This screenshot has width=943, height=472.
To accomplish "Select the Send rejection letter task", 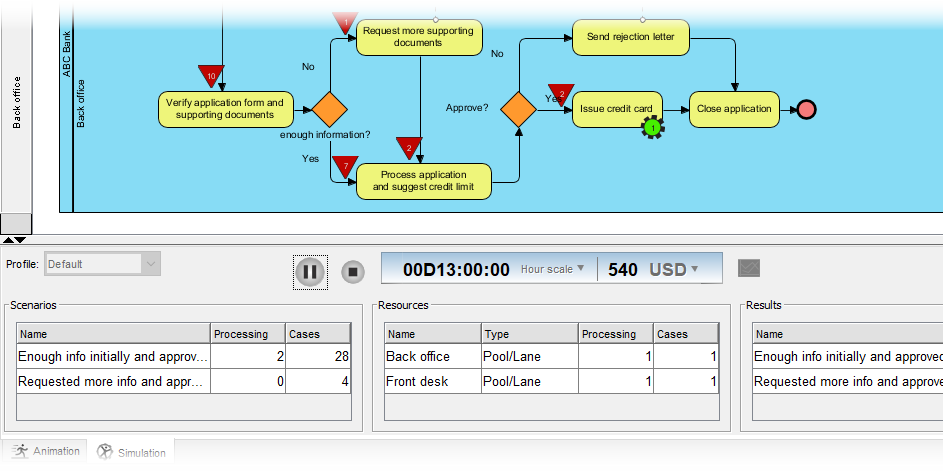I will (630, 37).
